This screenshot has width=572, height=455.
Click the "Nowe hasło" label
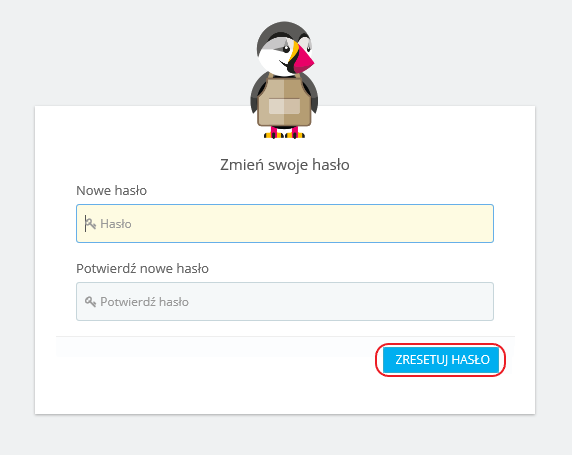click(111, 190)
